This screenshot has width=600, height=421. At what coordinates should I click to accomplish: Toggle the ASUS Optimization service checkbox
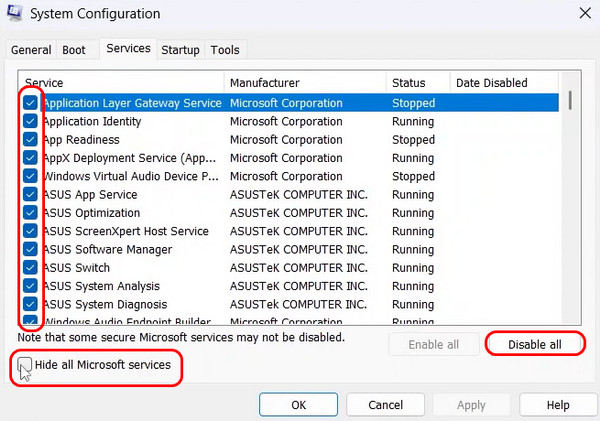(30, 213)
